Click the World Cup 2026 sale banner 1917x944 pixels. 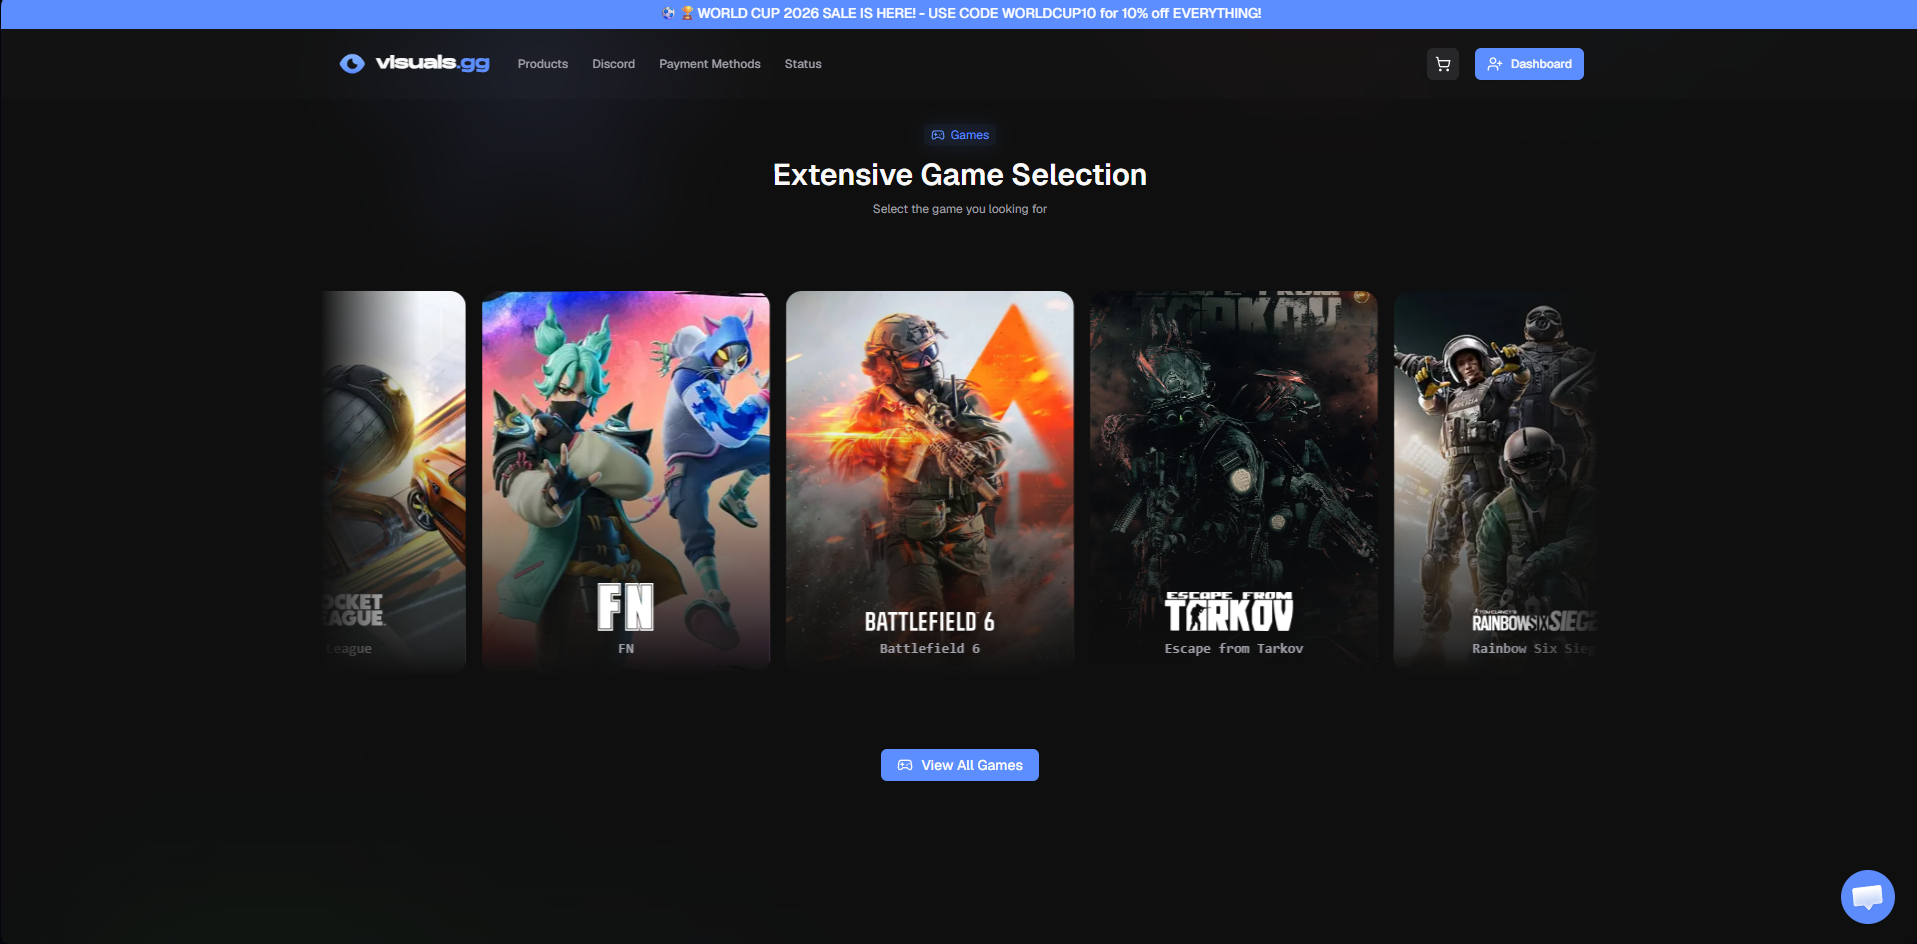[959, 14]
